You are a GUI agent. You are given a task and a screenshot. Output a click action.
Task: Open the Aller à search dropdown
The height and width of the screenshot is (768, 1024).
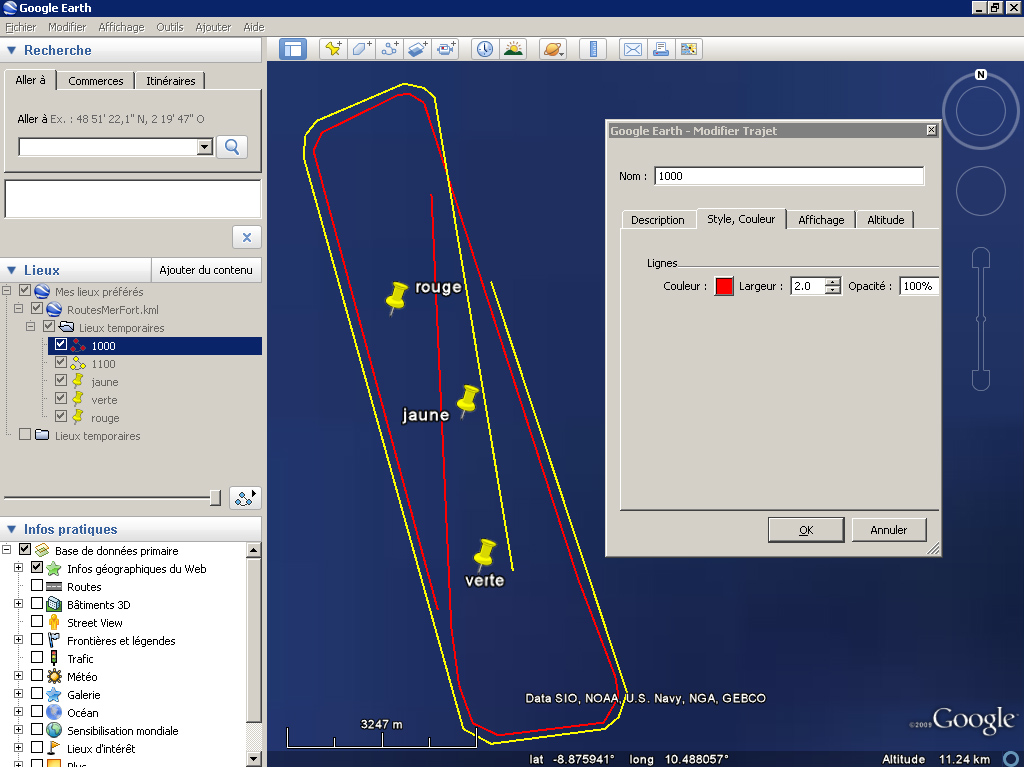point(205,147)
